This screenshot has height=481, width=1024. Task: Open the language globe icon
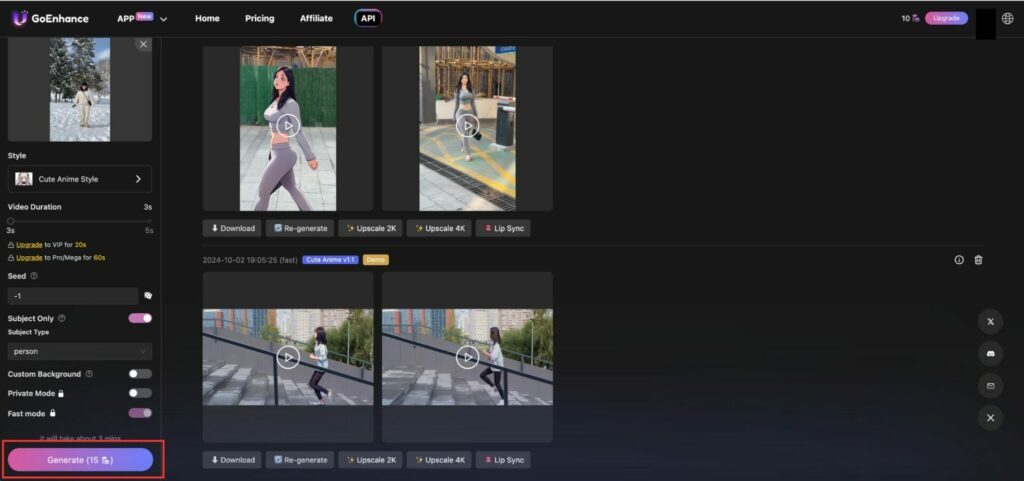[x=1007, y=18]
